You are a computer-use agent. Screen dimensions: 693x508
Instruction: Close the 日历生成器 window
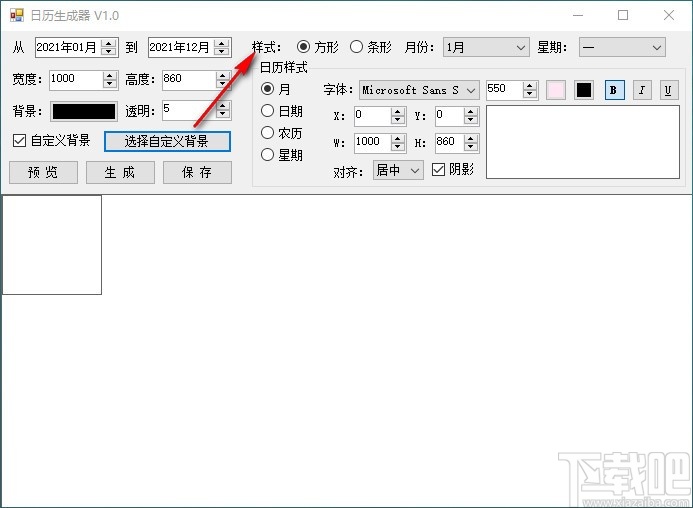(669, 15)
